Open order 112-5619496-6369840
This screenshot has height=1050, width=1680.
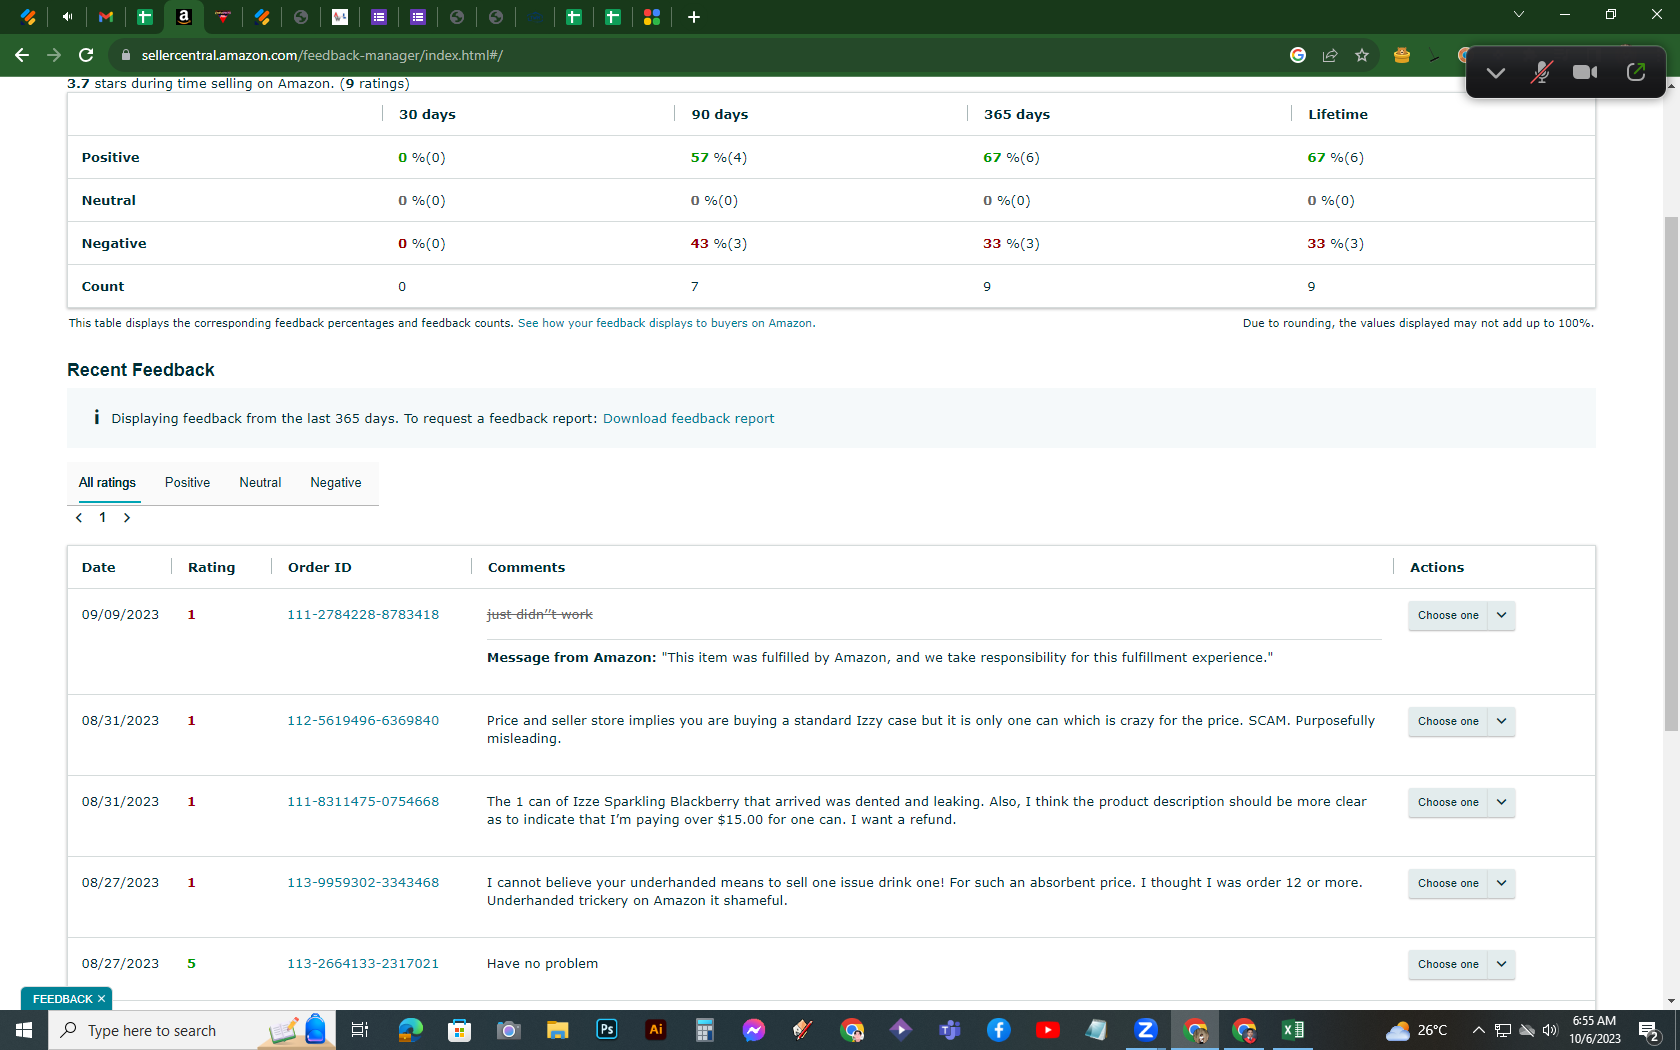click(363, 720)
